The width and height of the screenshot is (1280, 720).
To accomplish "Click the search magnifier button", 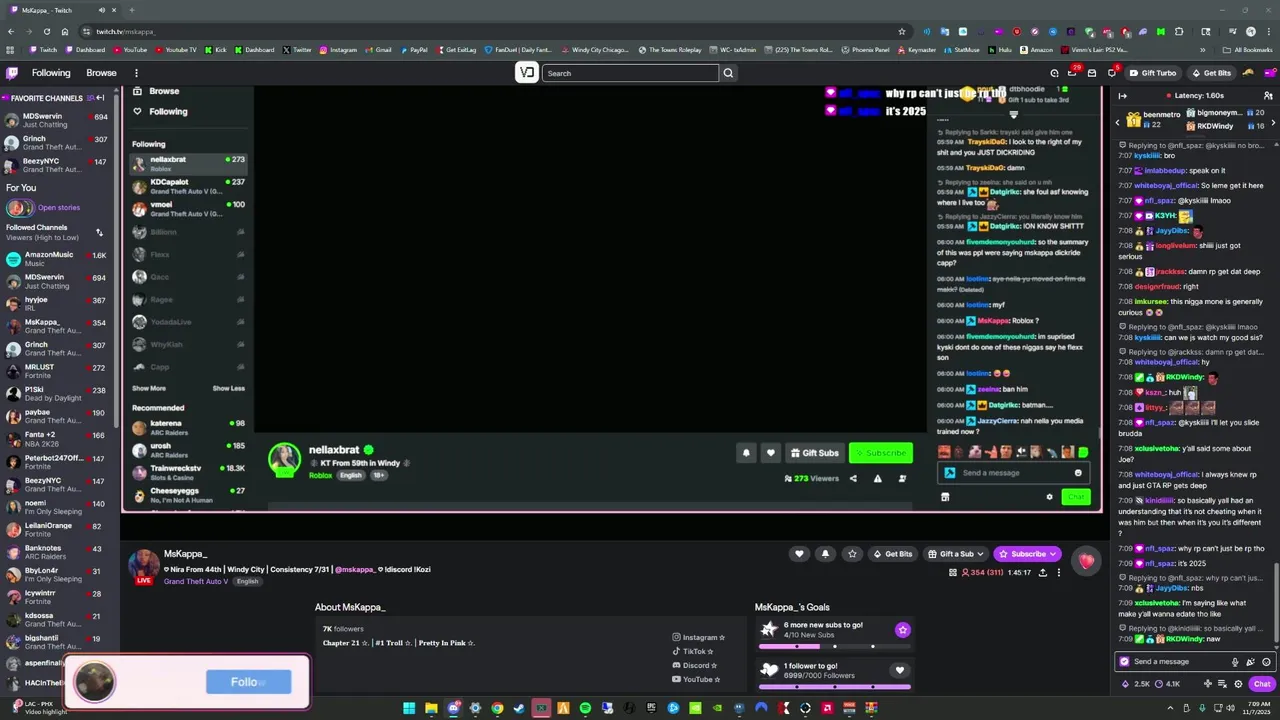I will (x=728, y=73).
